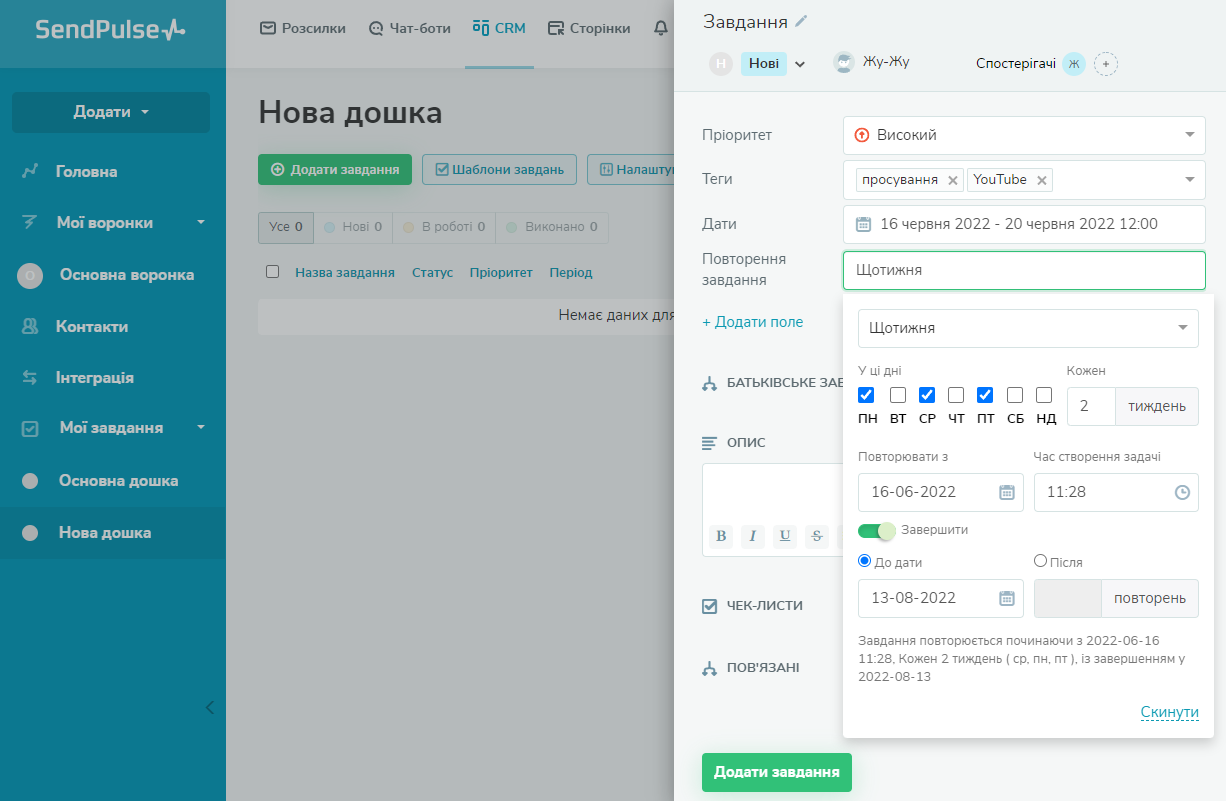Select the Після radio button

(x=1040, y=561)
